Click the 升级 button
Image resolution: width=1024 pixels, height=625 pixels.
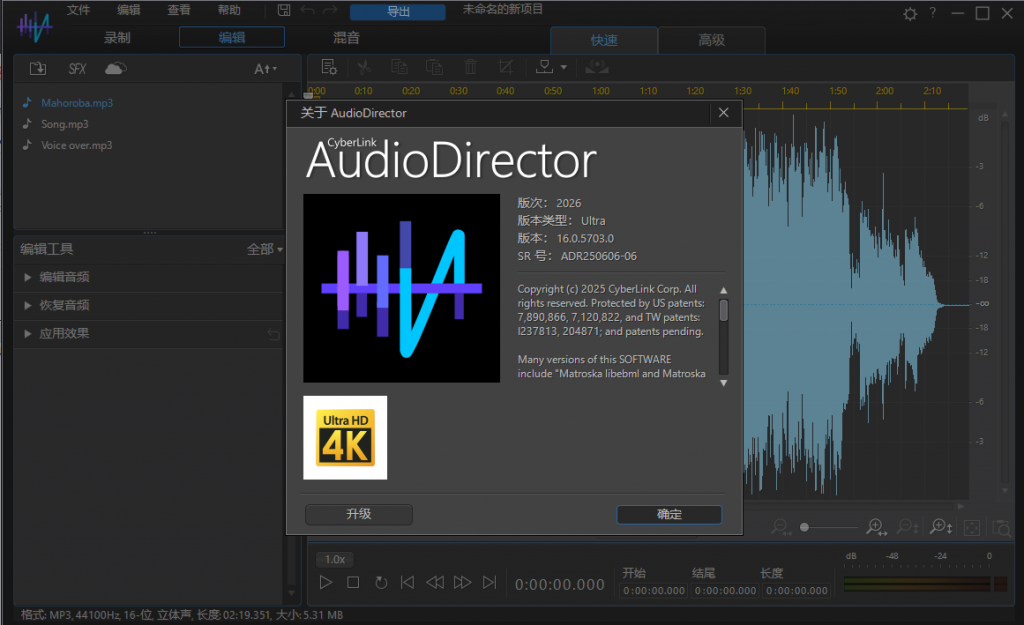[x=359, y=514]
